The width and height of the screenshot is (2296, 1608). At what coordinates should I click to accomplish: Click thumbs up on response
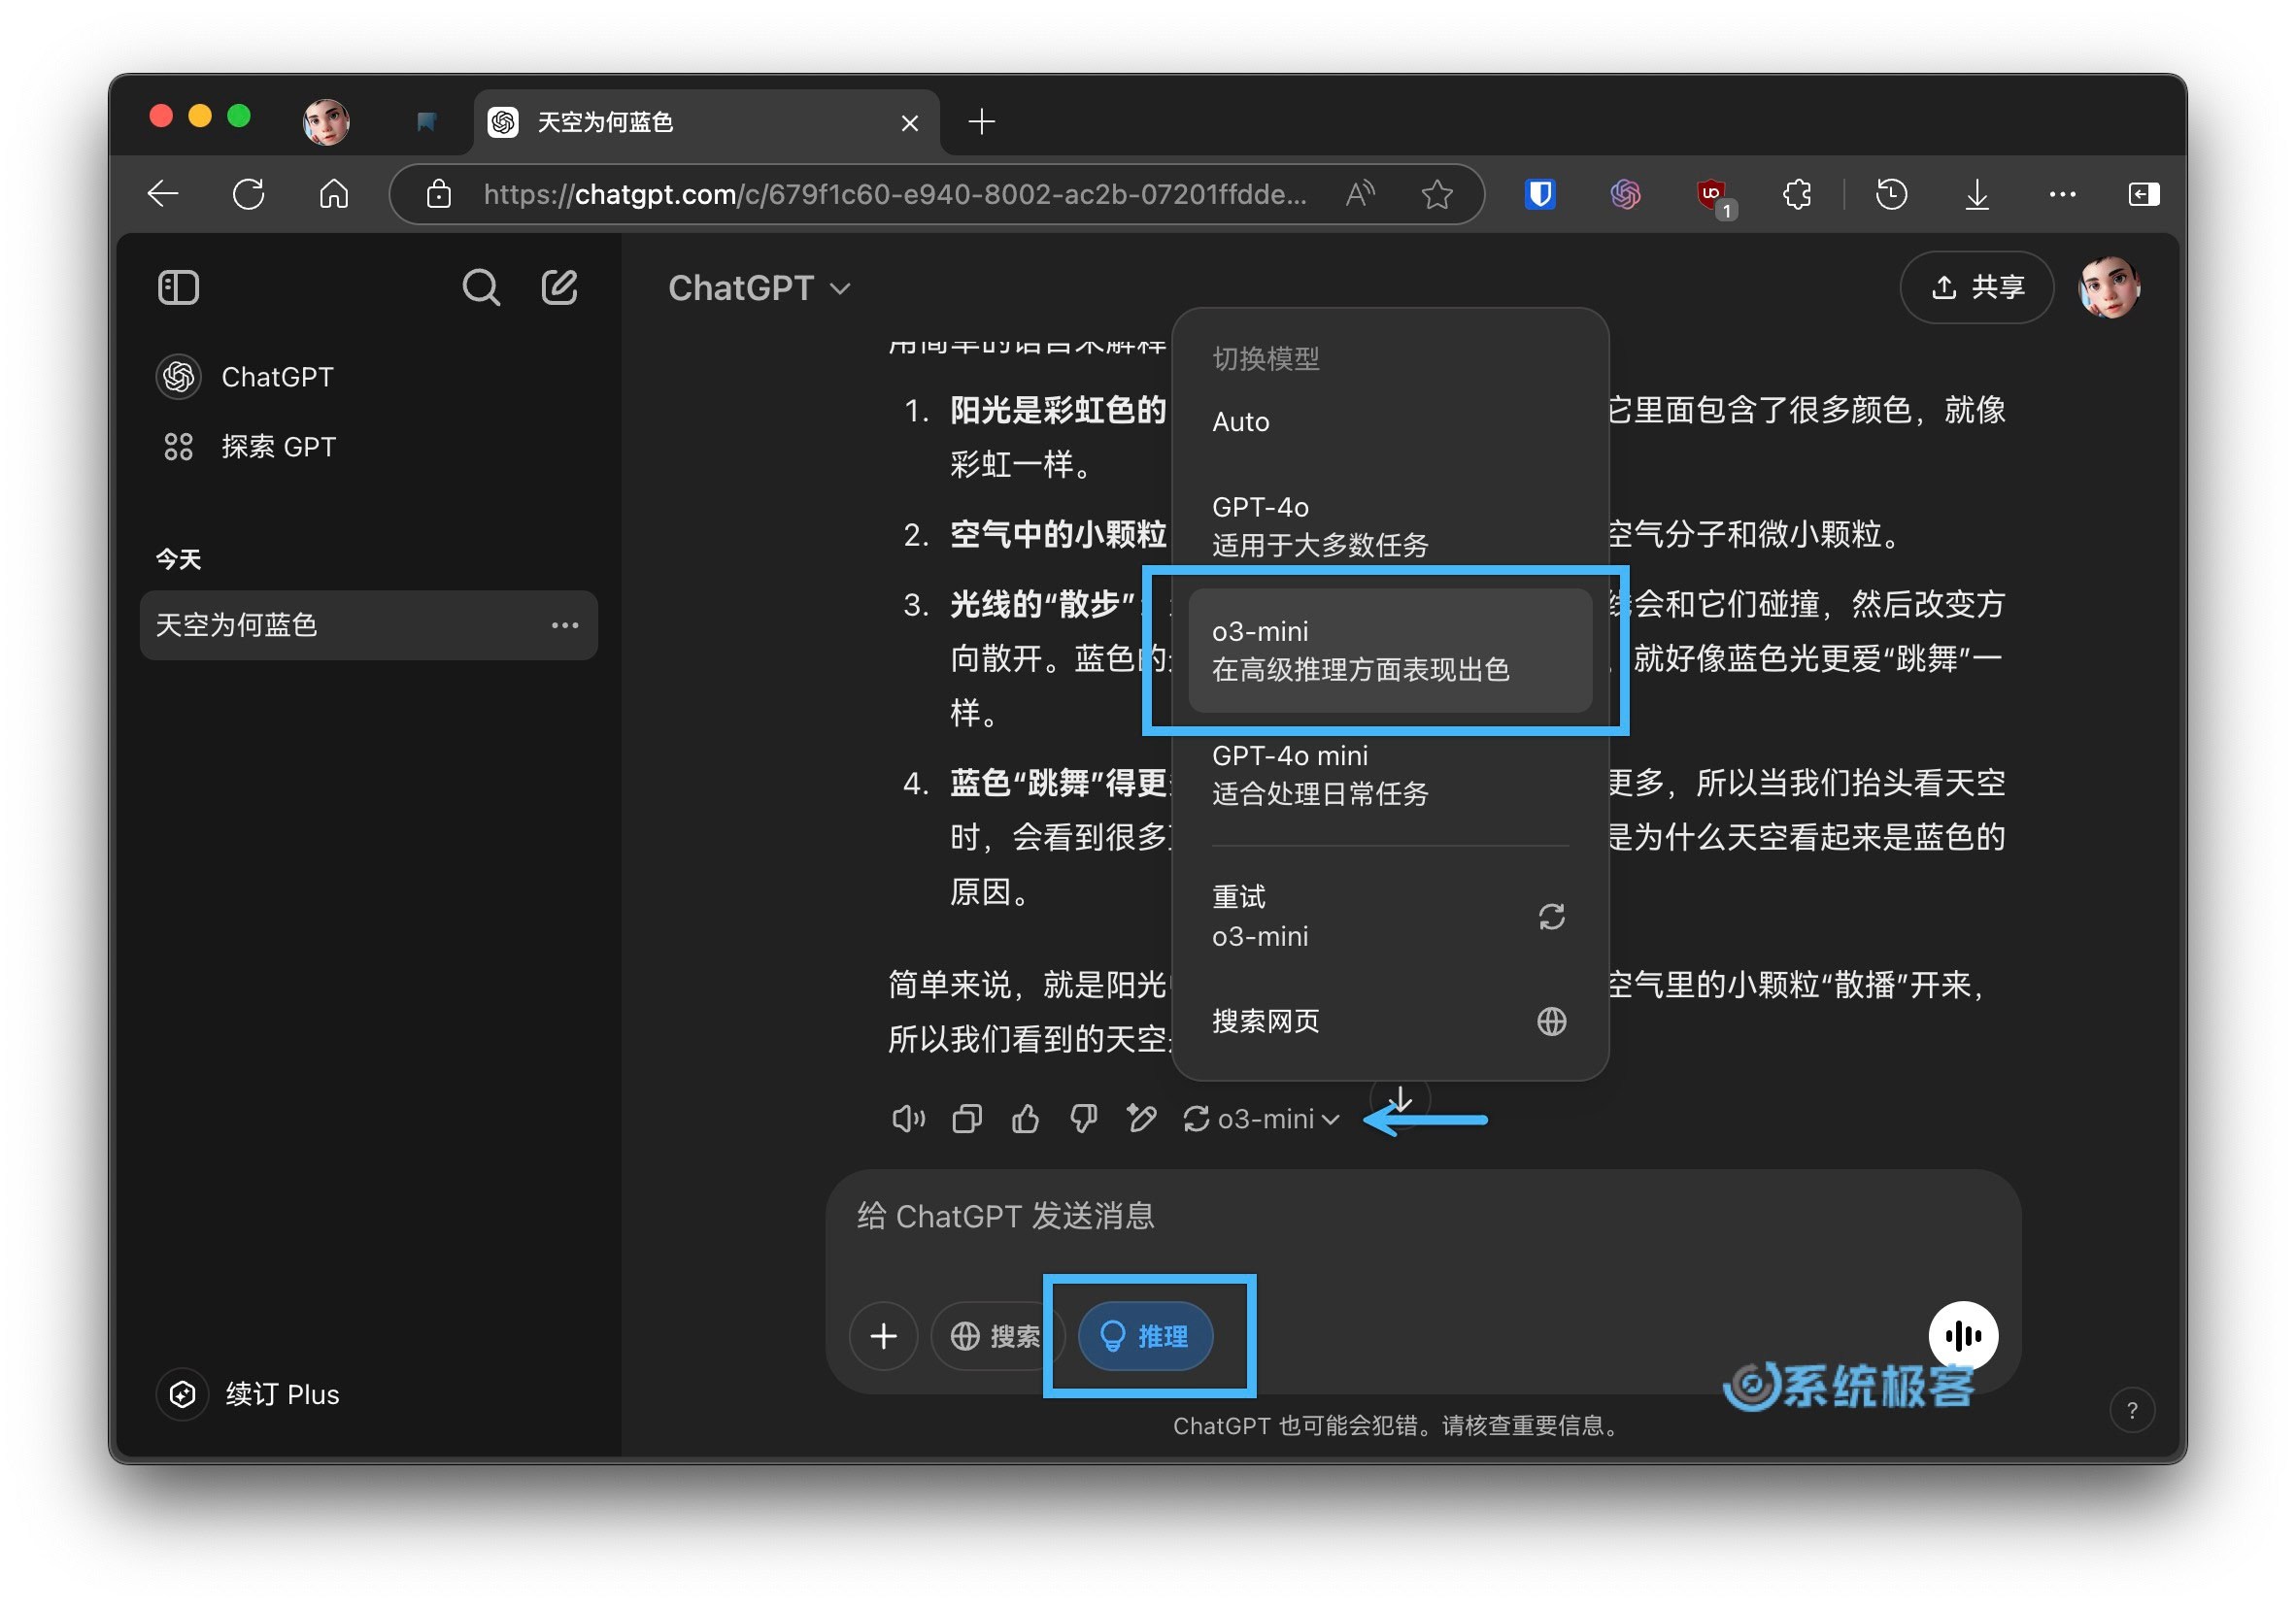click(x=1026, y=1119)
